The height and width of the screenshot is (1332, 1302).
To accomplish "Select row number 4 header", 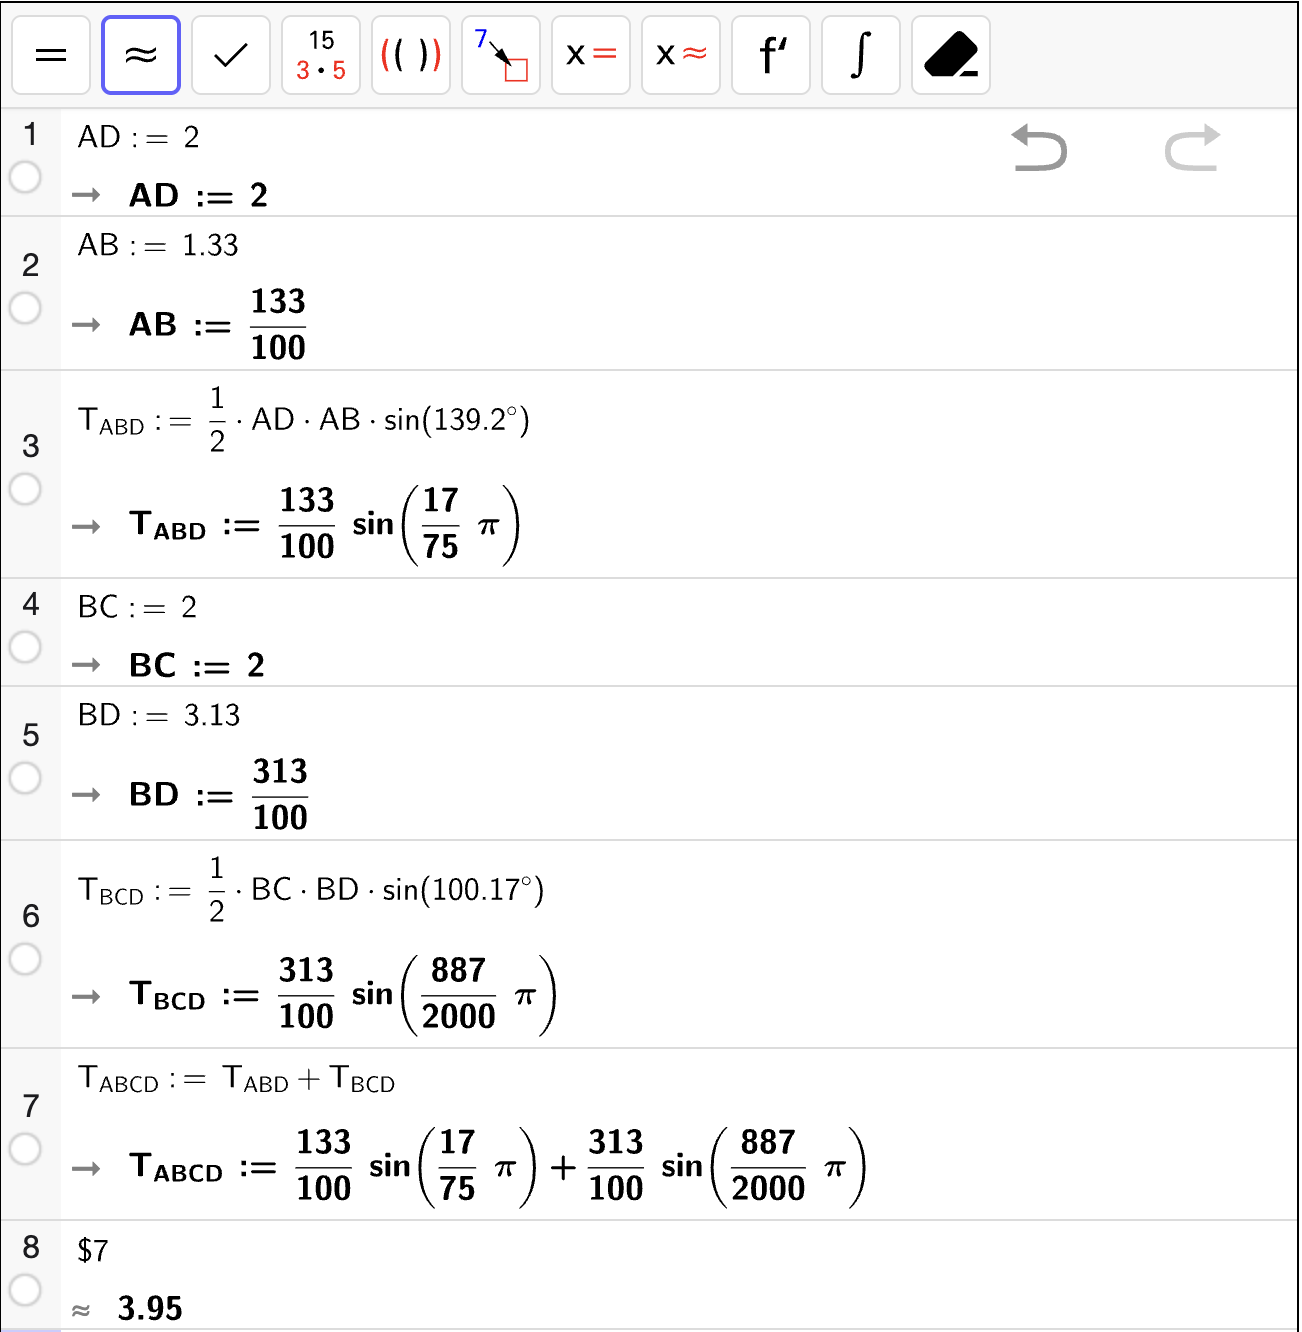I will pyautogui.click(x=31, y=604).
